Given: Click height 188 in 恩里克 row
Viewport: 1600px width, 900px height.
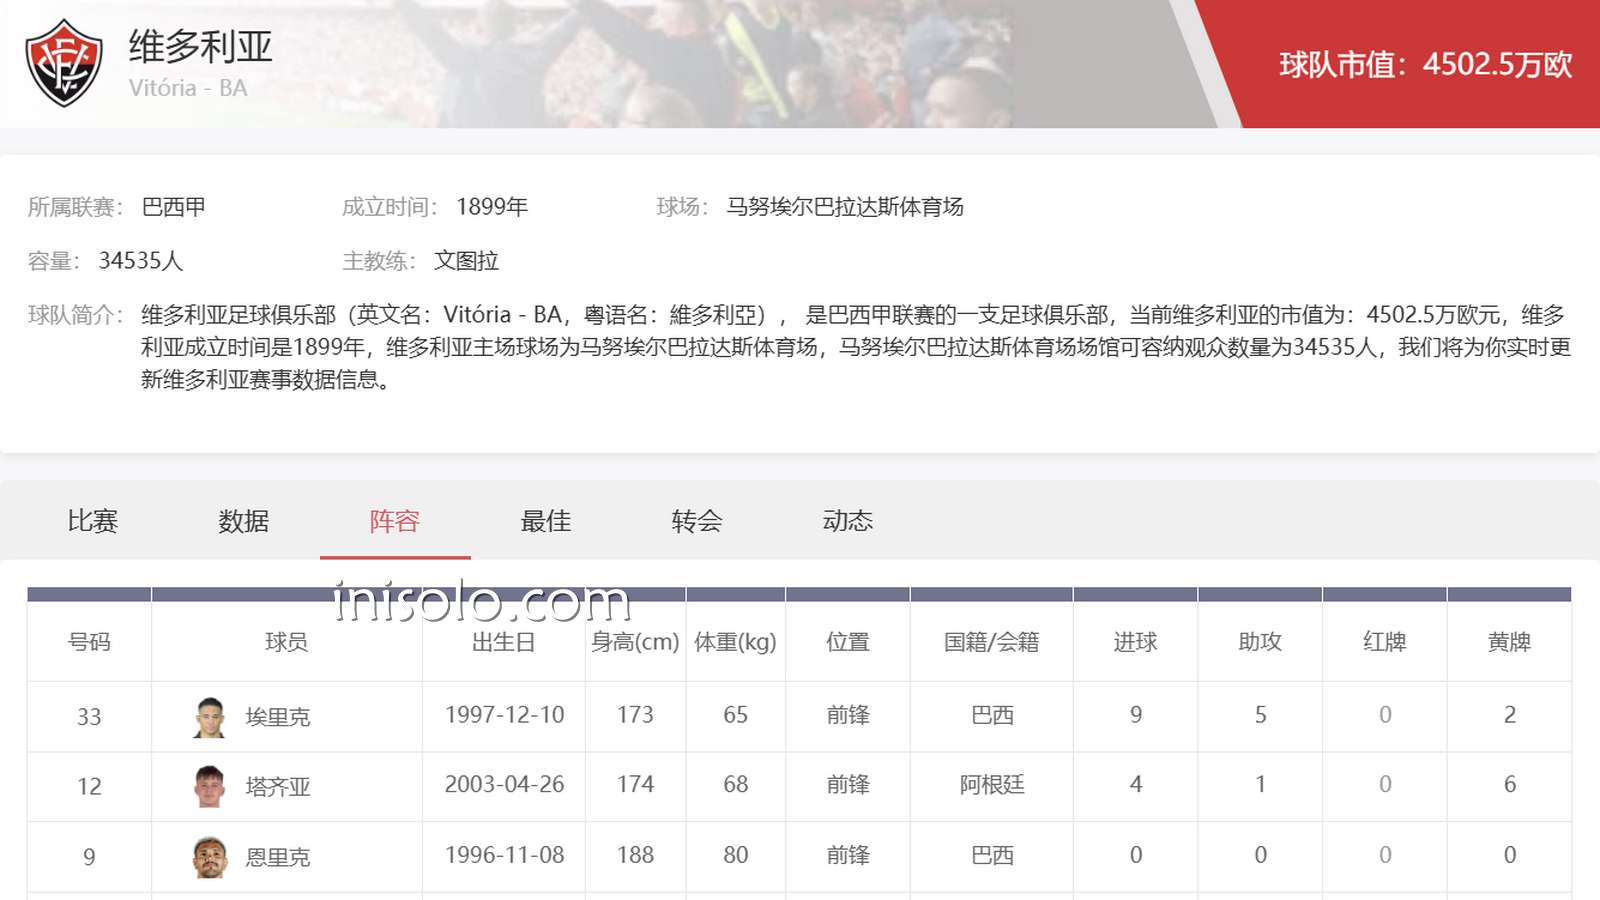Looking at the screenshot, I should 635,855.
